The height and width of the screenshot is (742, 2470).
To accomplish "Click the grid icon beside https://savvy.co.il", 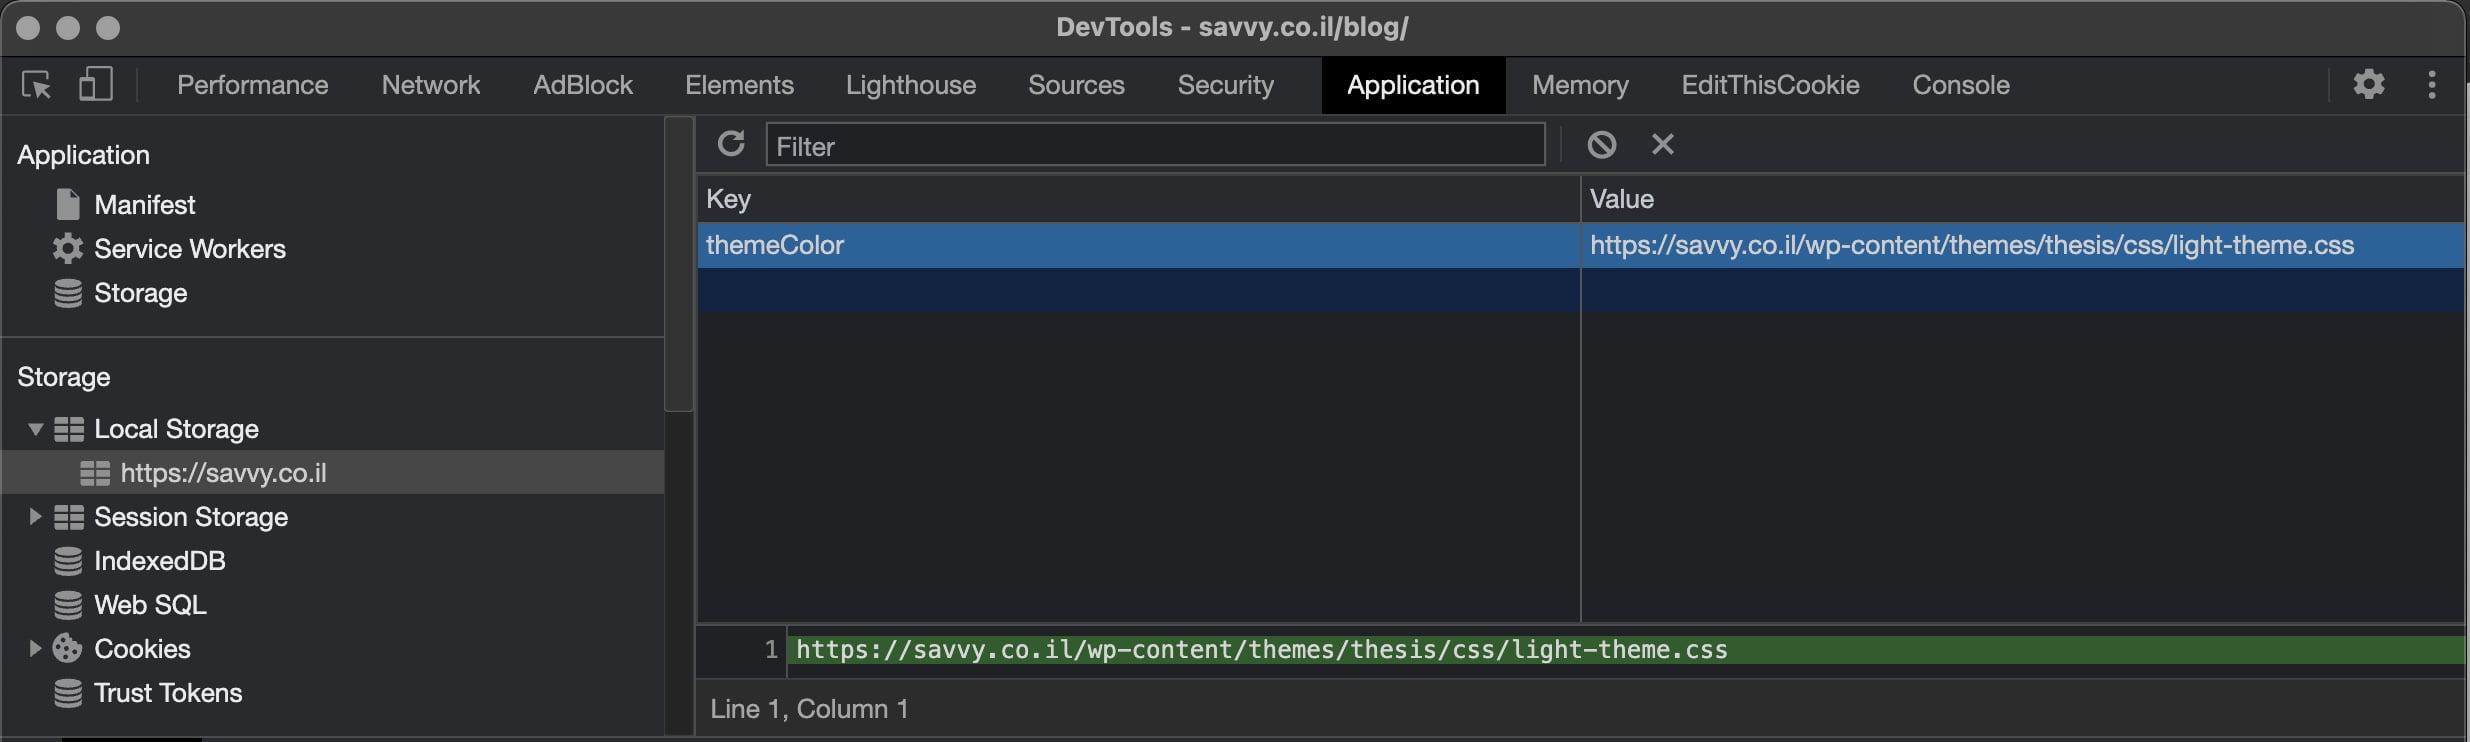I will [x=95, y=473].
